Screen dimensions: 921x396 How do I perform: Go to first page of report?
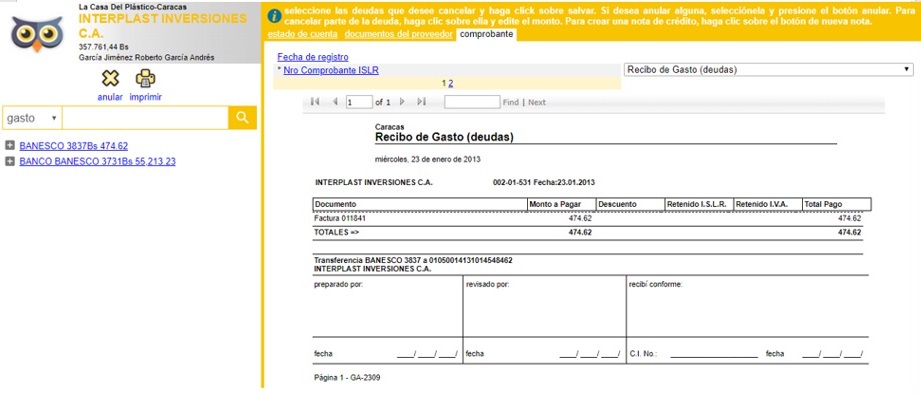coord(315,102)
